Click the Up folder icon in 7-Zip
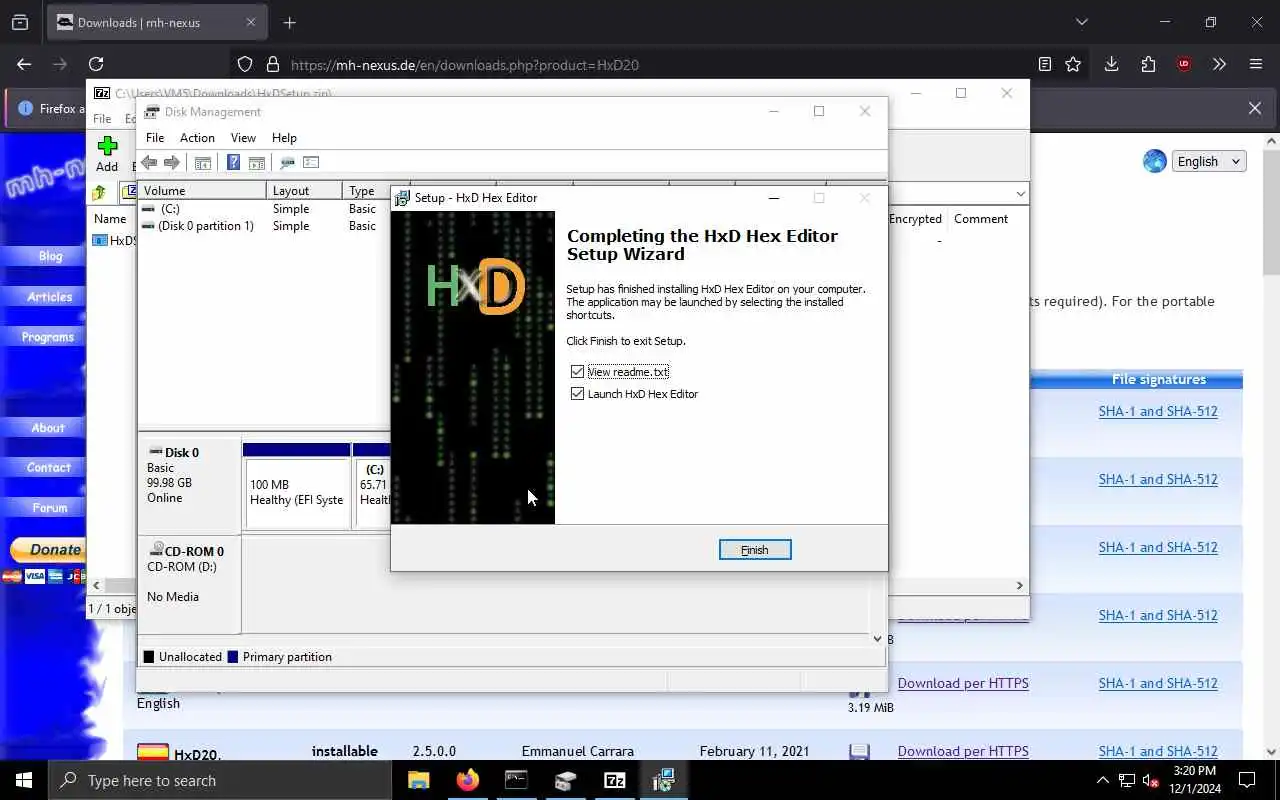Screen dimensions: 1280x800 click(100, 193)
